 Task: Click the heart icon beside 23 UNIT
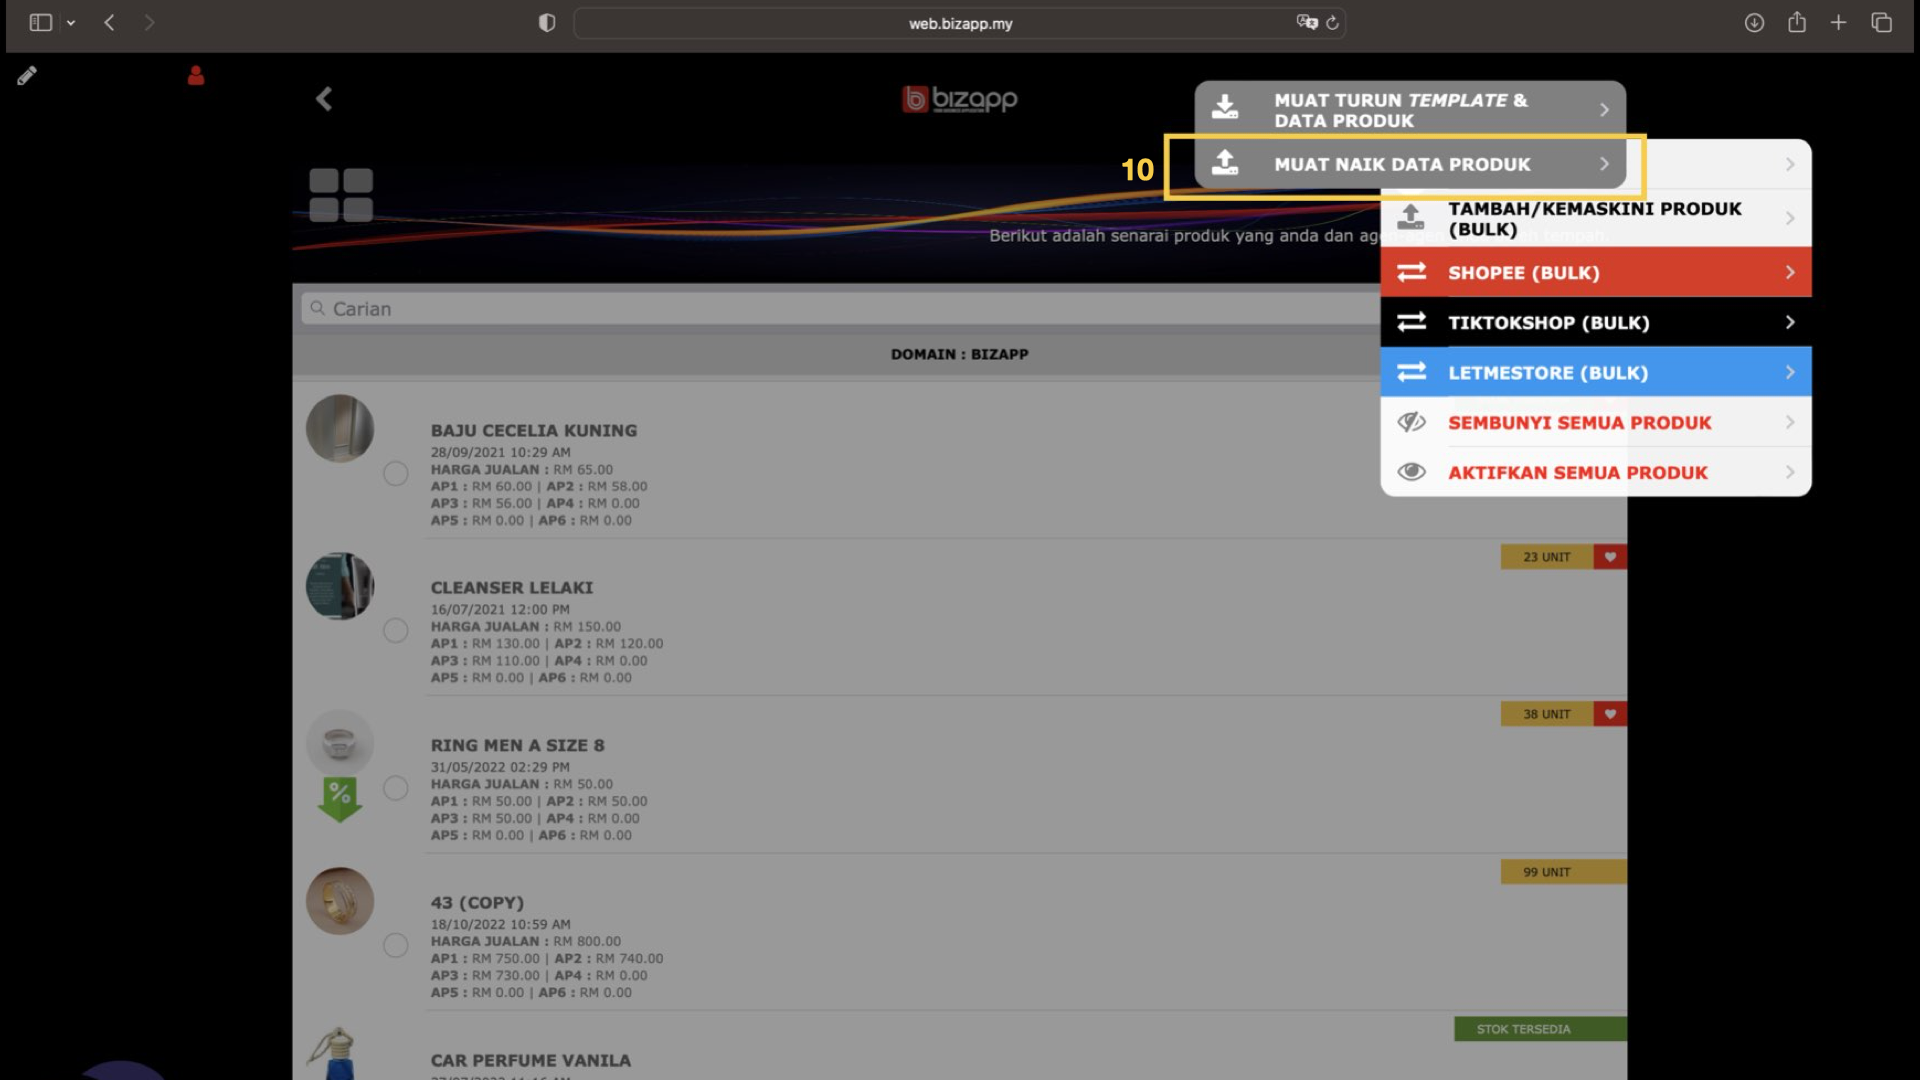(x=1610, y=557)
